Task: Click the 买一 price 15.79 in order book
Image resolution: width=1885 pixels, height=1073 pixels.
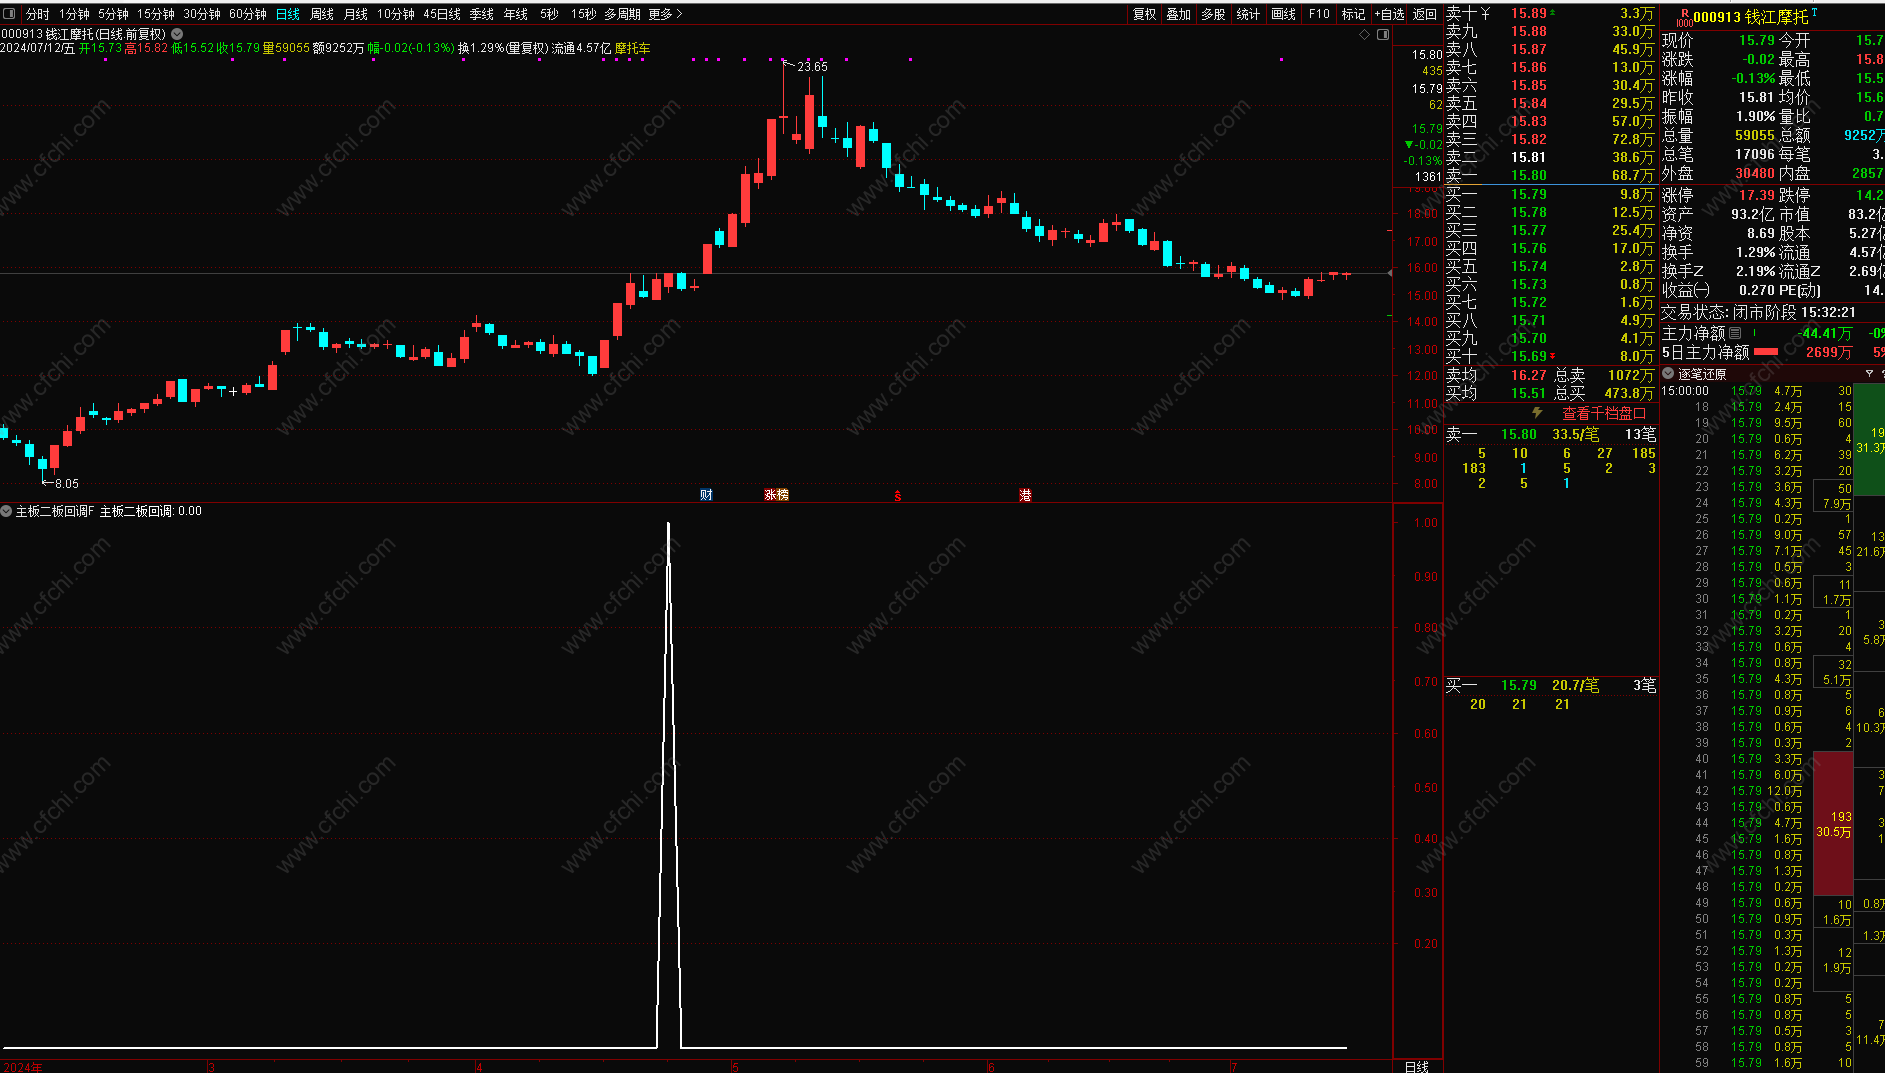Action: 1529,194
